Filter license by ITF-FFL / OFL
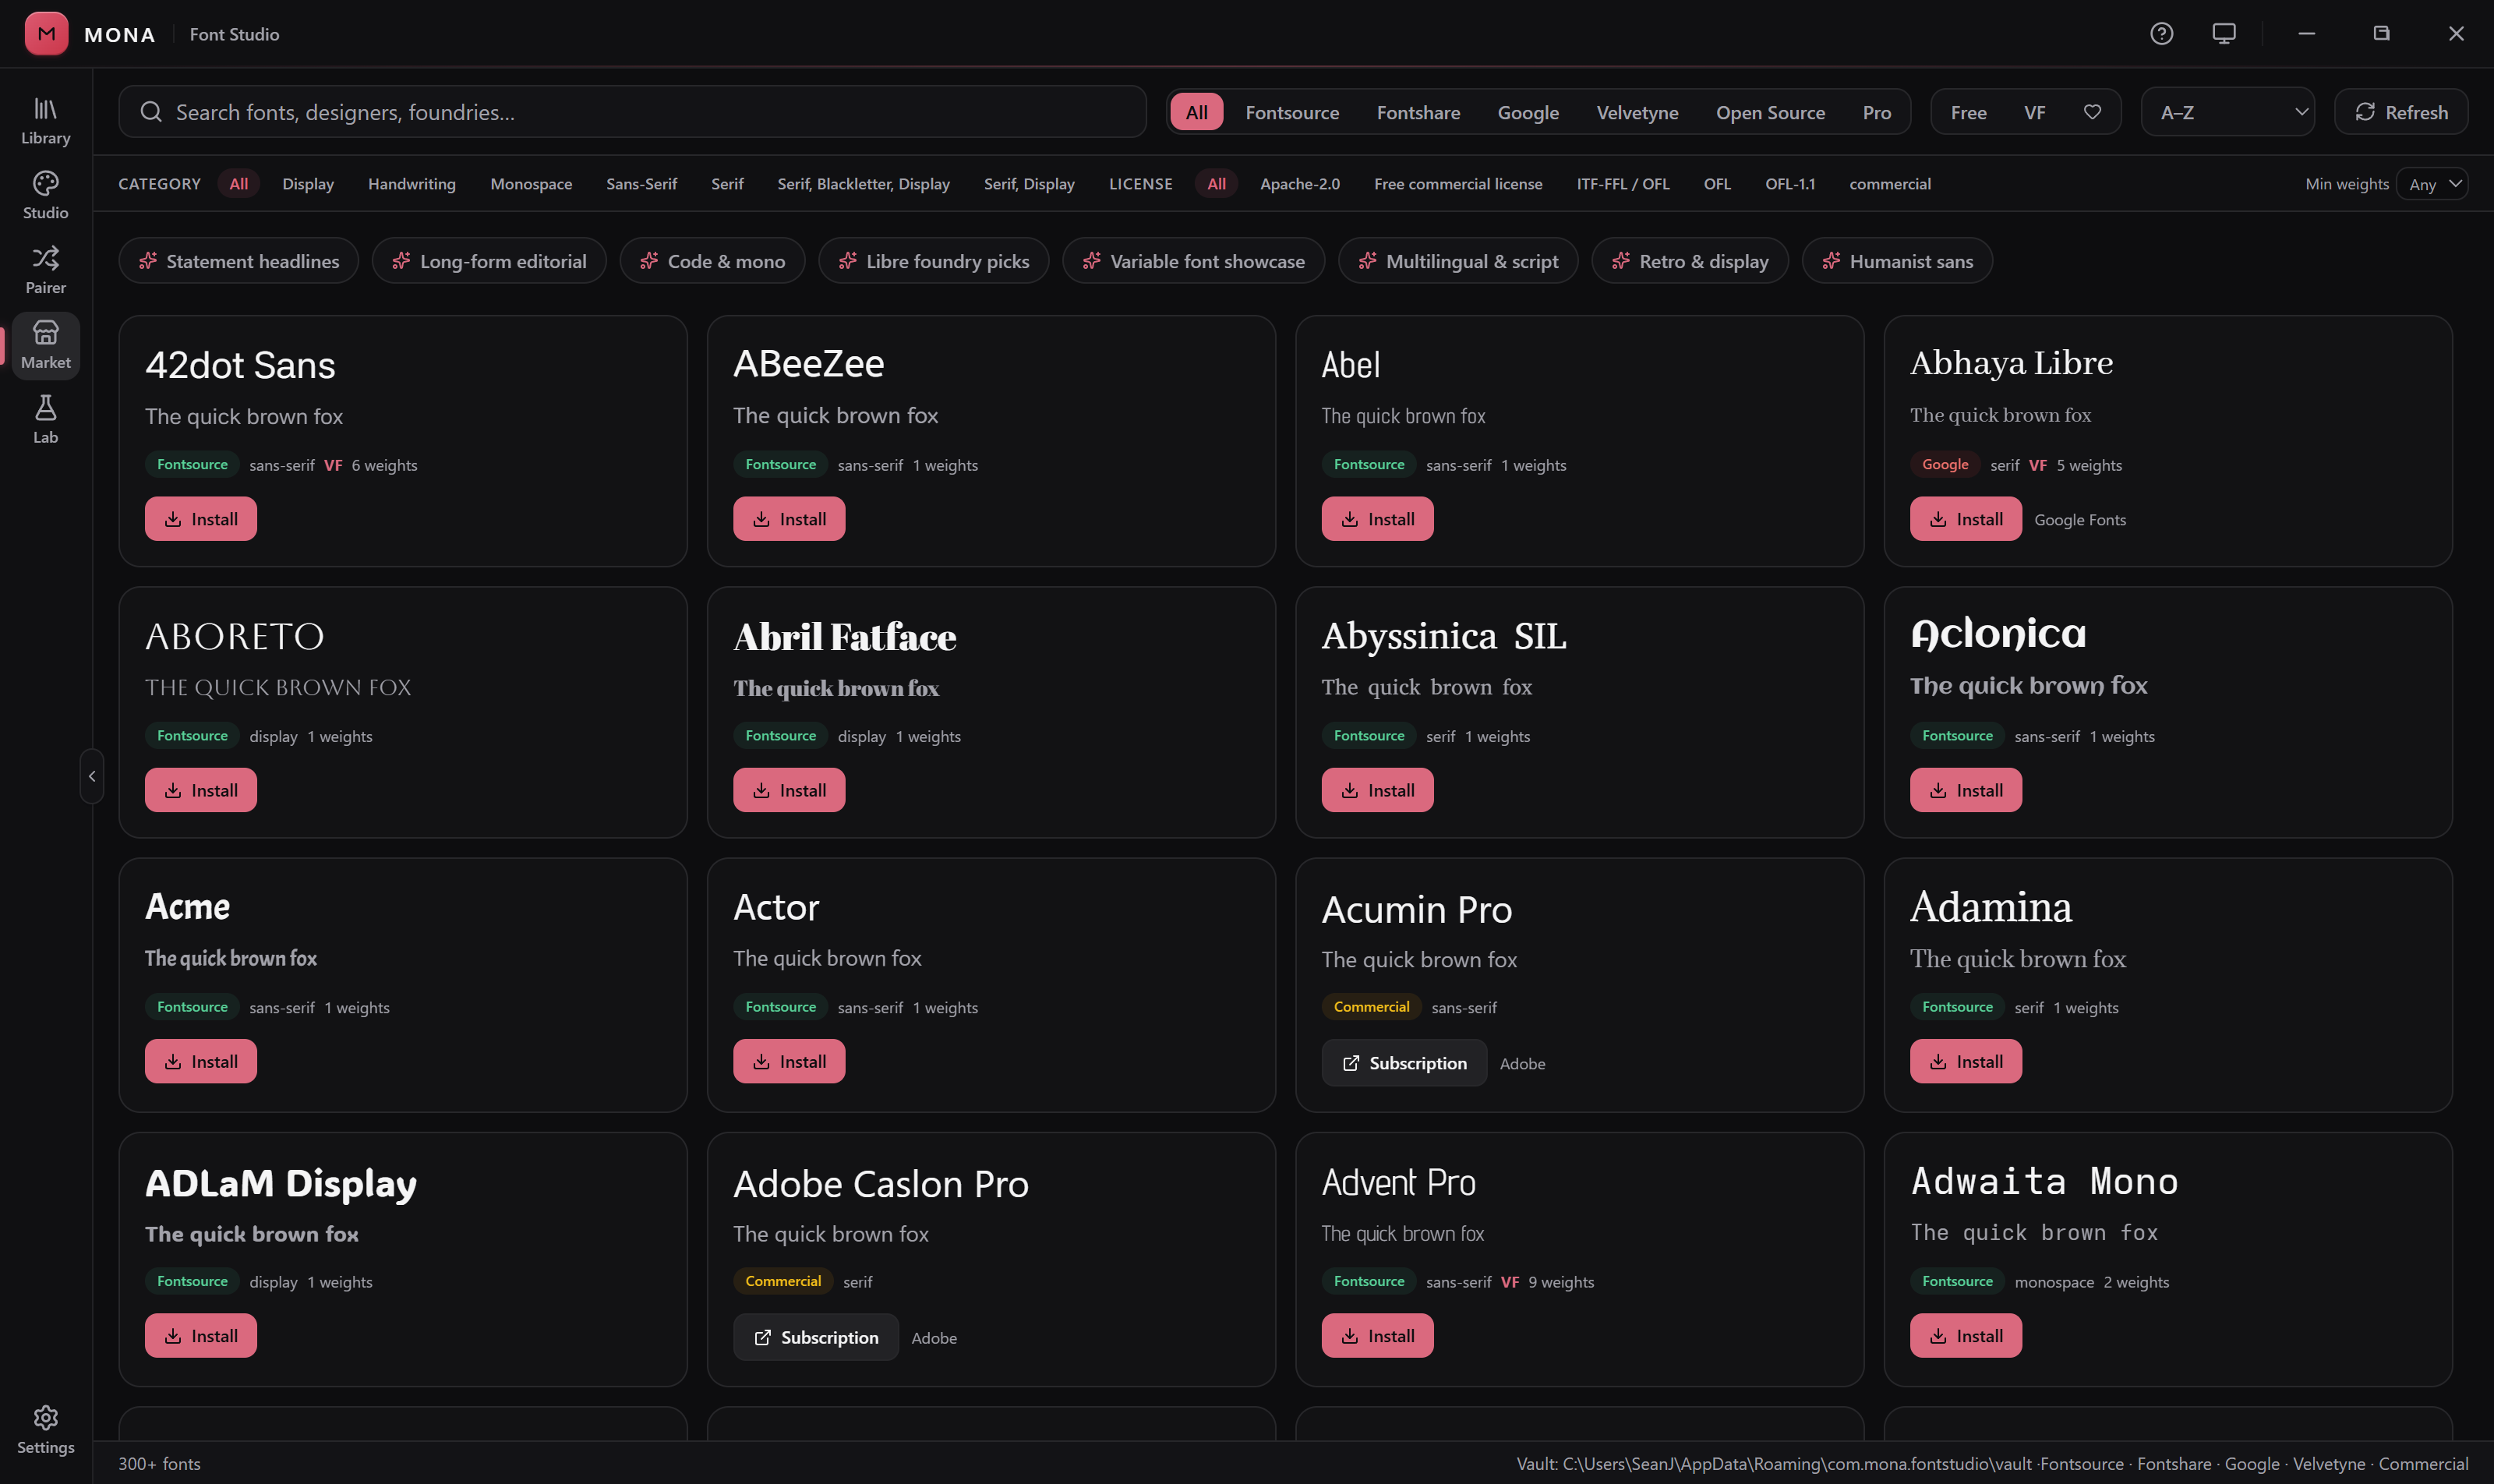Image resolution: width=2494 pixels, height=1484 pixels. coord(1622,184)
